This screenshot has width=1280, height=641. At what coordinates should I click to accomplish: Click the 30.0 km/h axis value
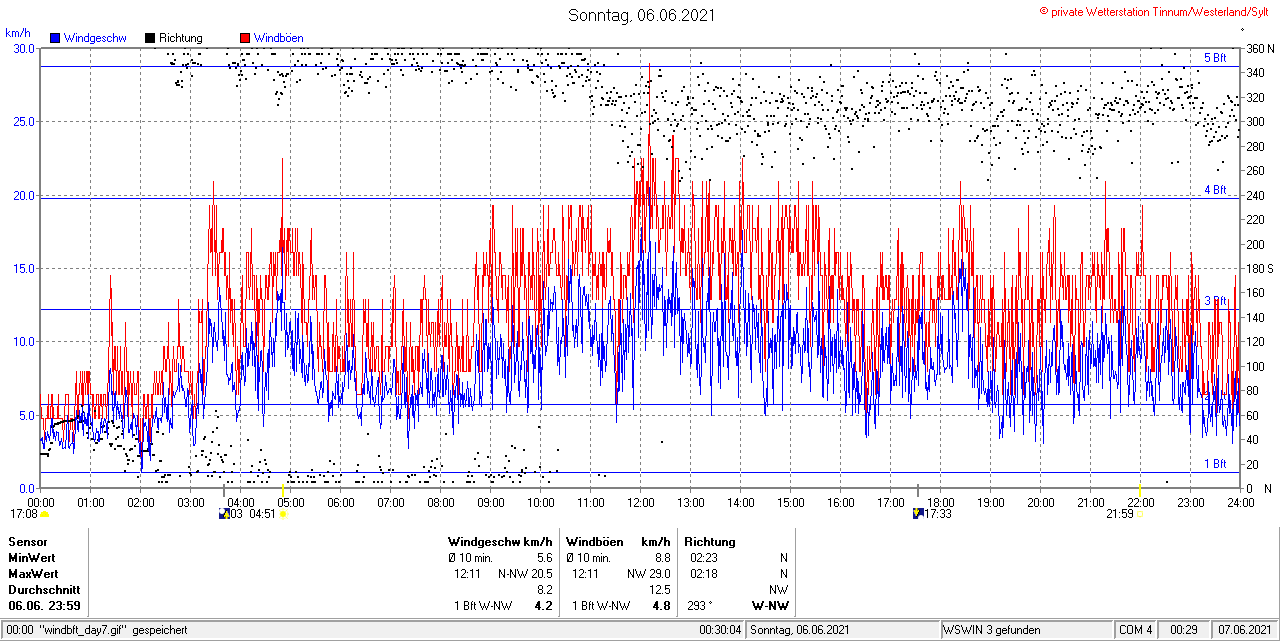tap(23, 48)
